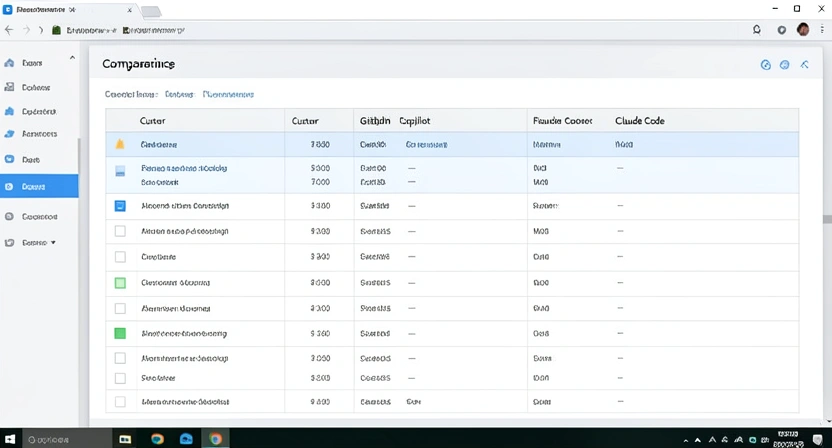Click the rounded blue icon of fifth sidebar item
This screenshot has height=448, width=832.
pos(9,159)
